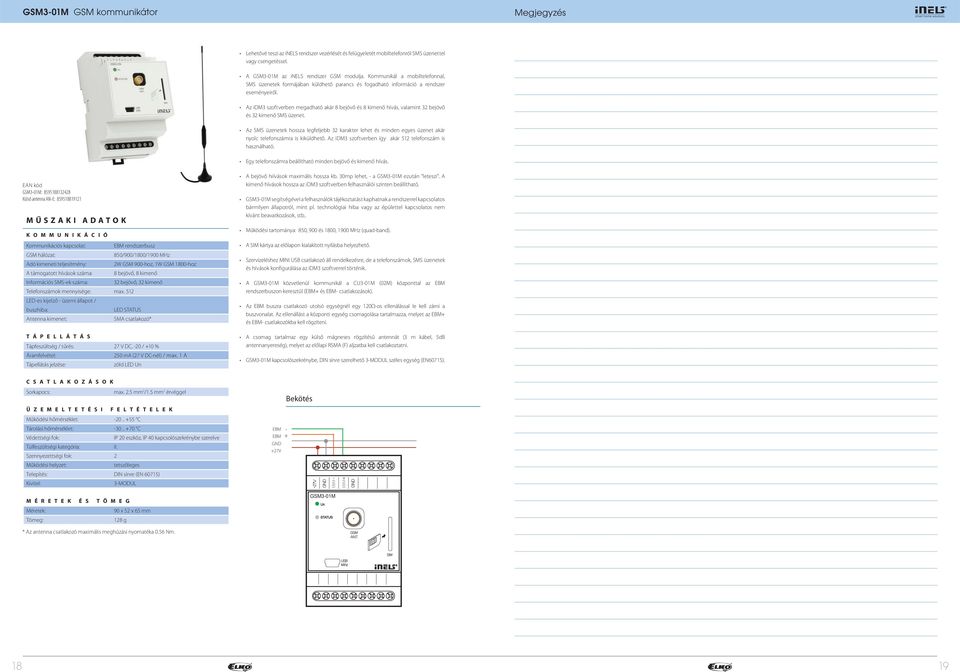
Task: Click the '+27V' wire label in the diagram
Action: 276,450
